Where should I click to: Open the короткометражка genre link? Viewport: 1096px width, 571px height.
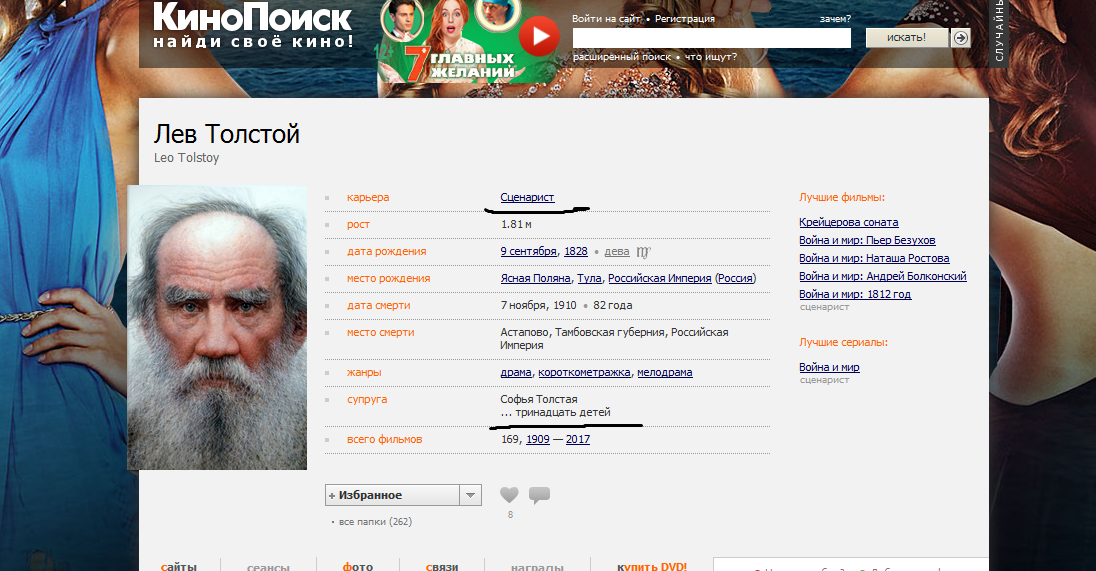584,373
